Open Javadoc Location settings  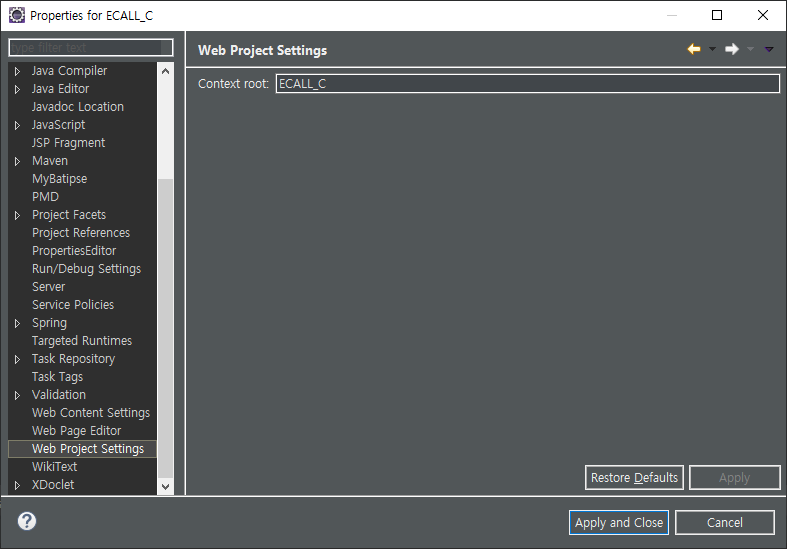pos(78,107)
